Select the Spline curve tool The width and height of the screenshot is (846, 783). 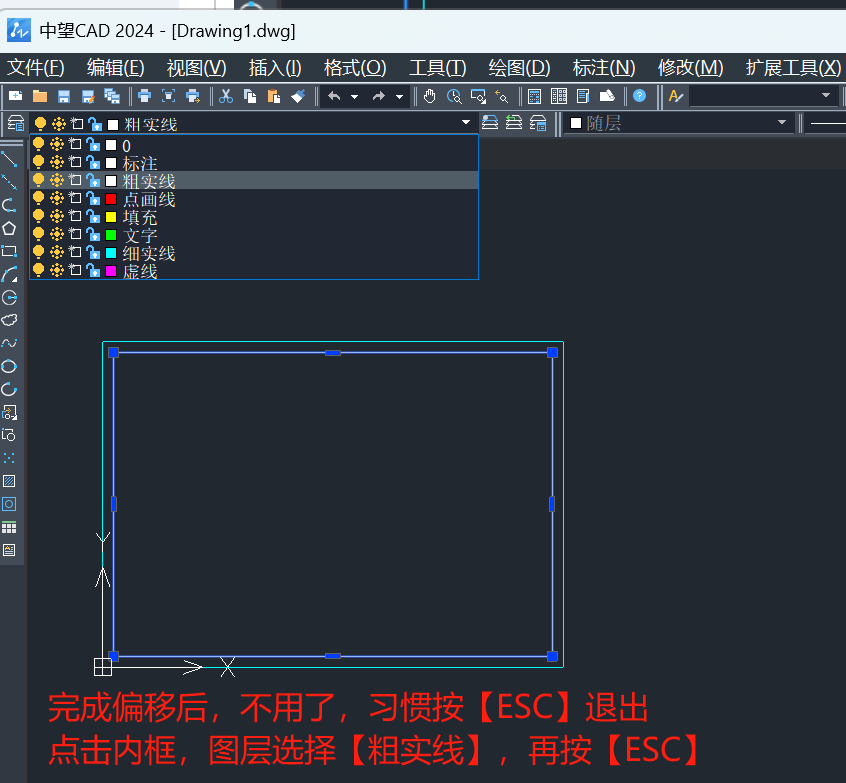(x=9, y=343)
